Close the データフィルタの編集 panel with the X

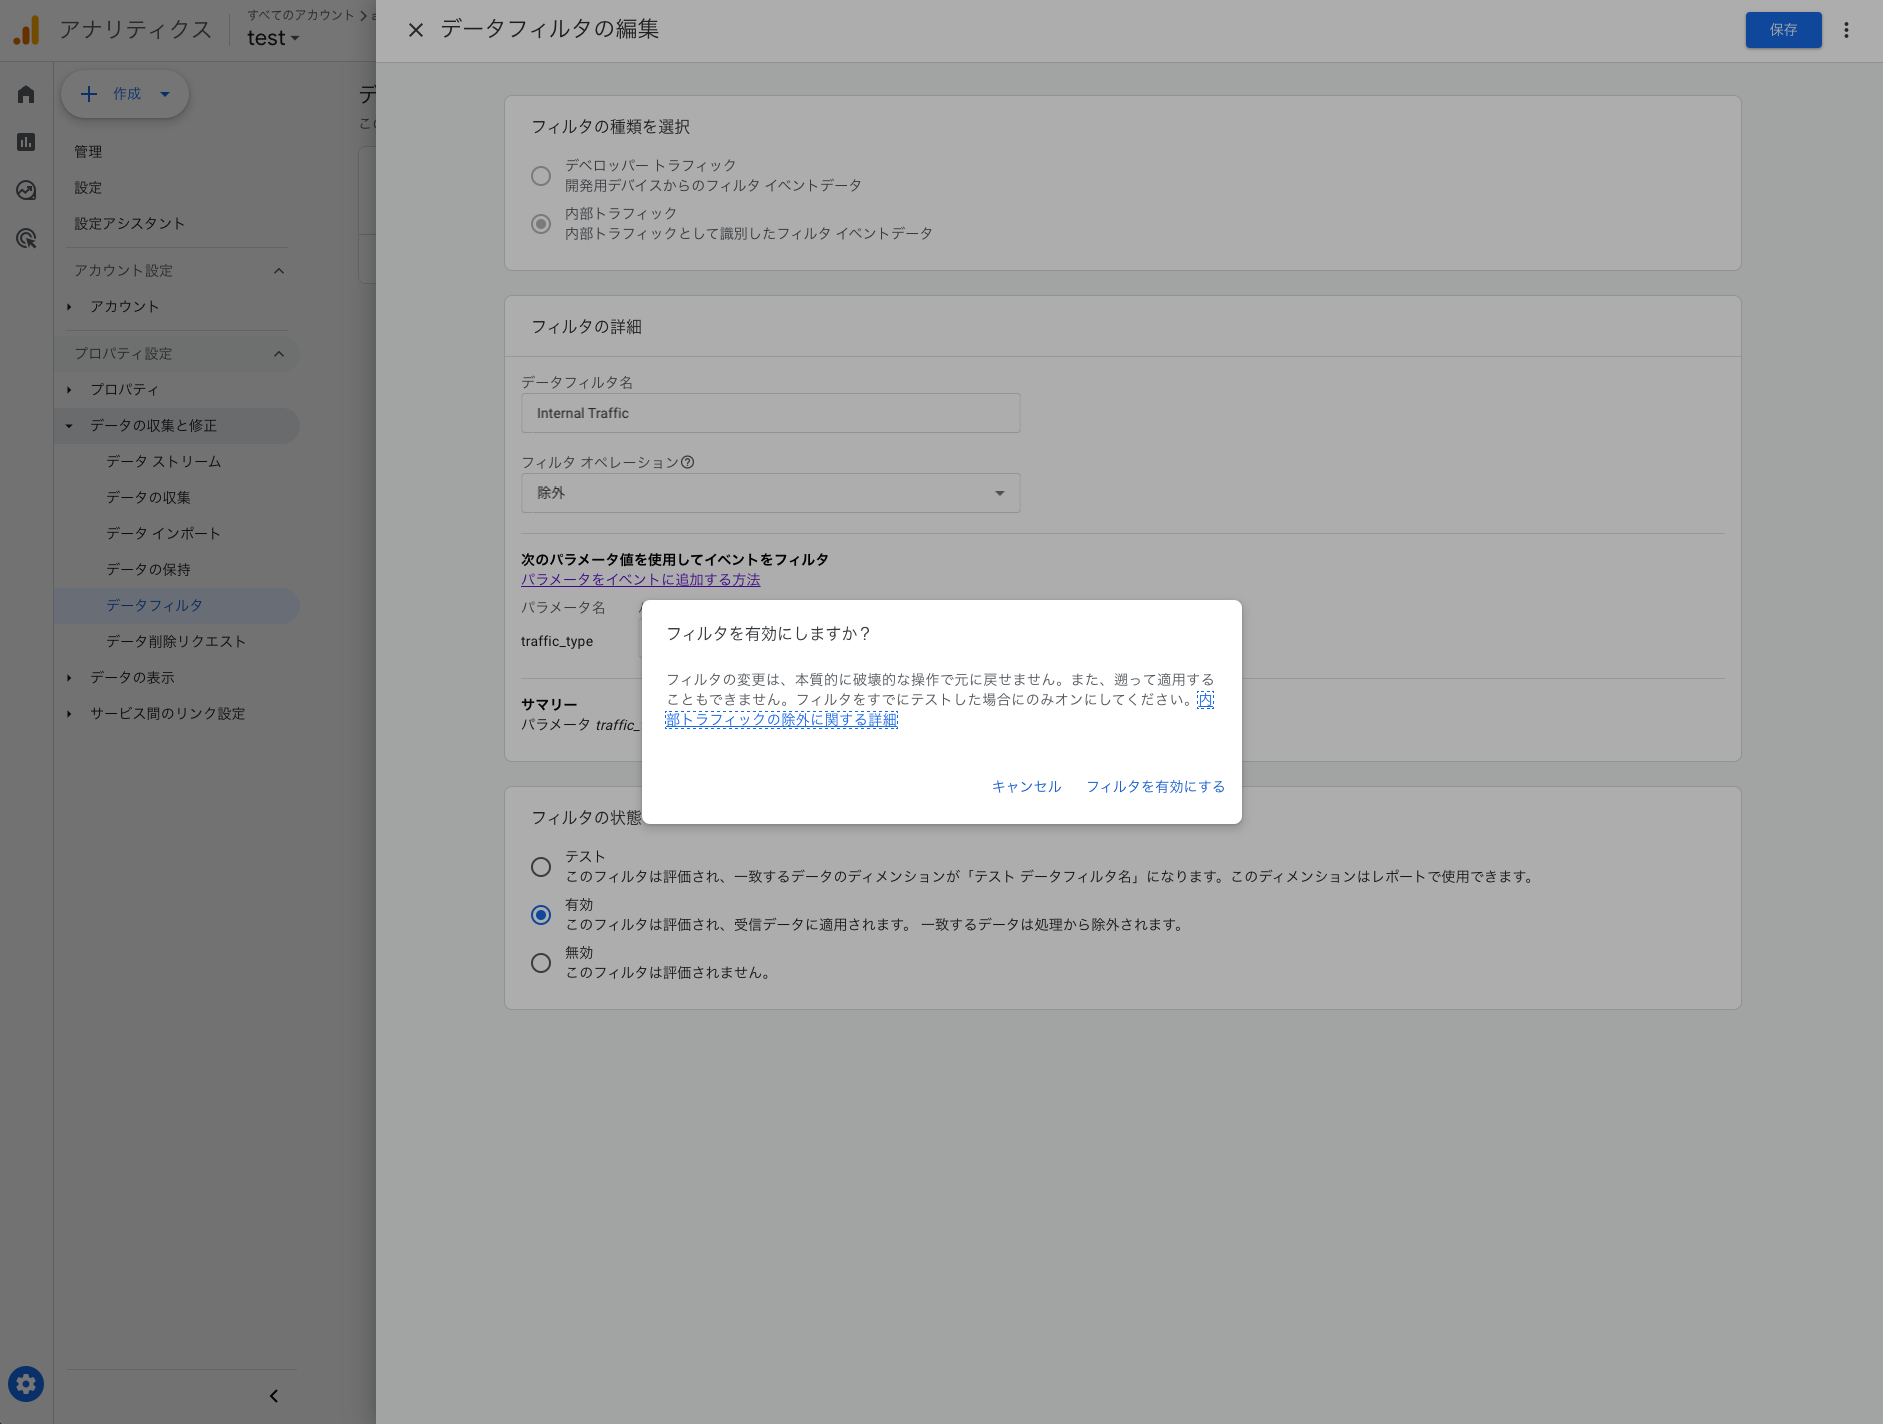click(x=416, y=30)
